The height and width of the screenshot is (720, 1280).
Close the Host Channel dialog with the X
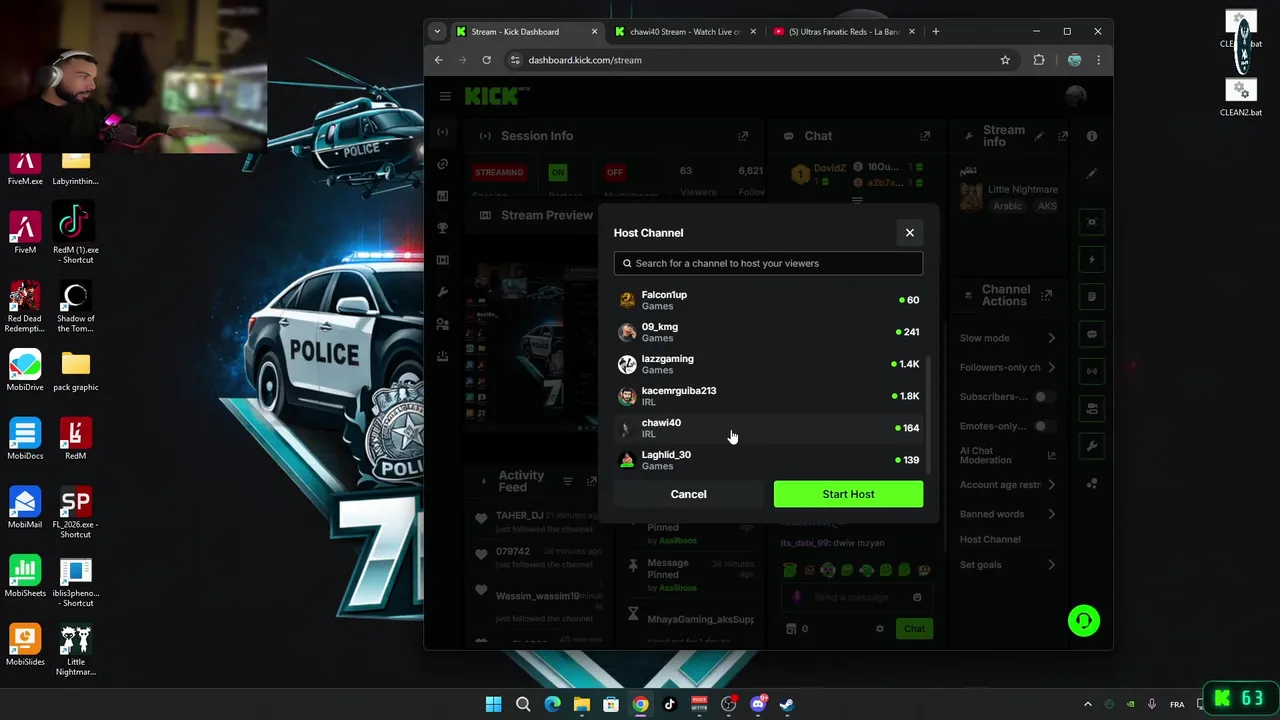[x=910, y=233]
